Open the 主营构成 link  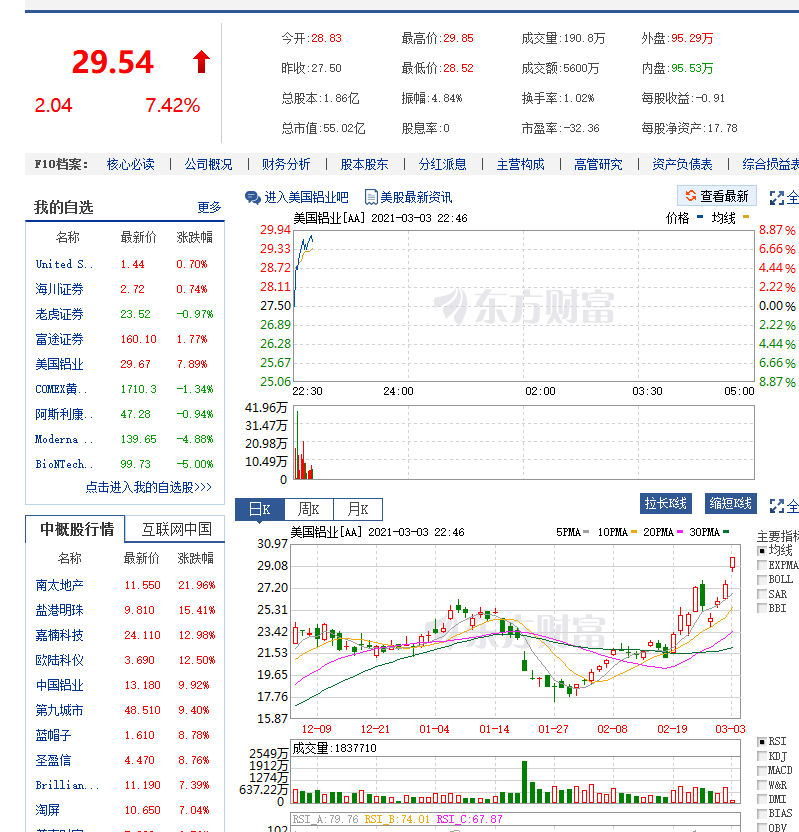click(x=520, y=164)
